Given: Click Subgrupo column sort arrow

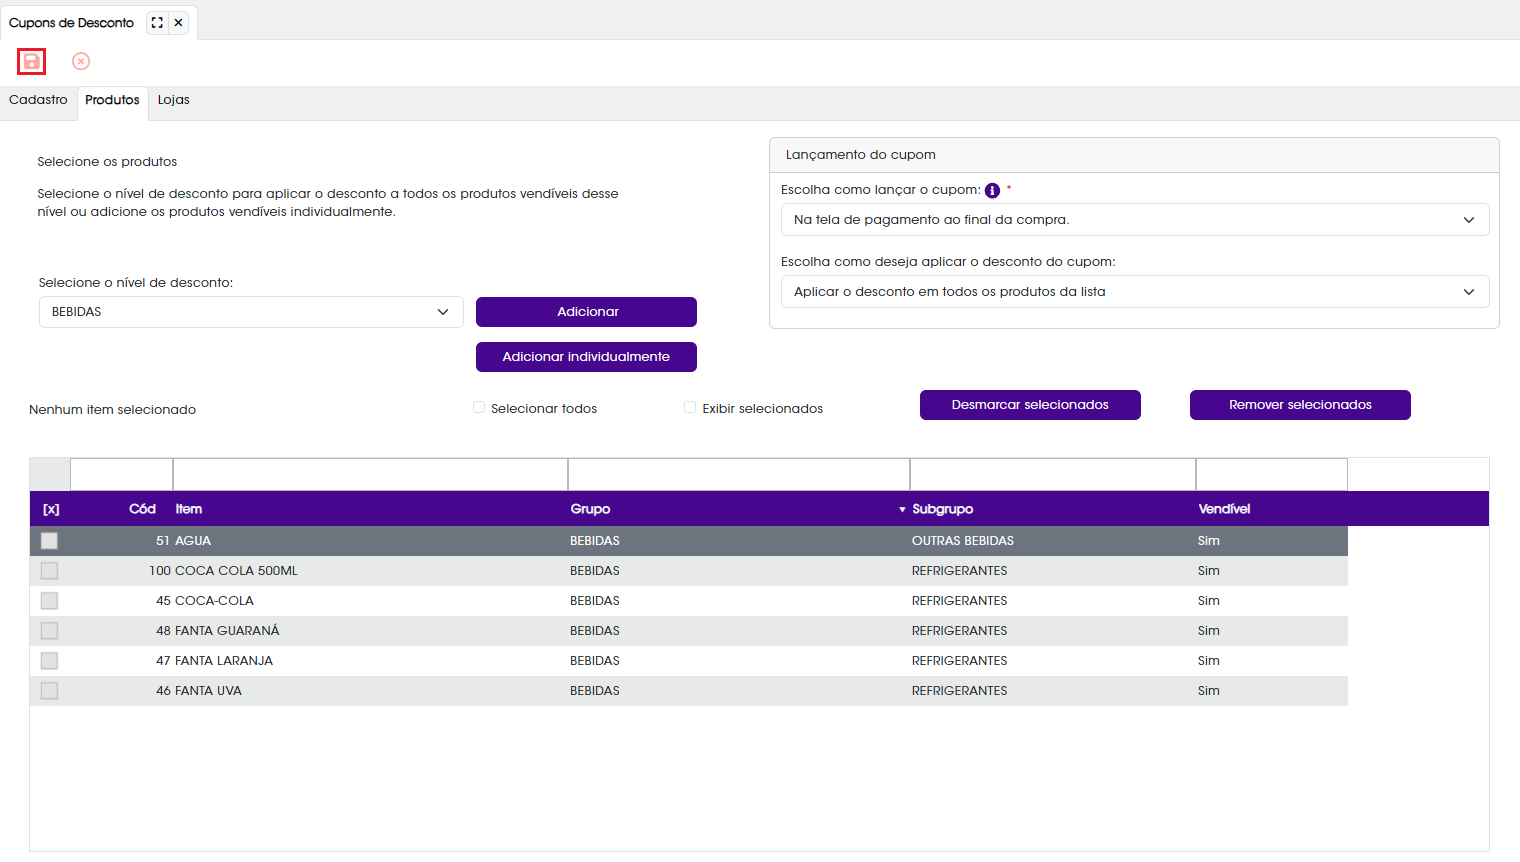Looking at the screenshot, I should [x=902, y=510].
